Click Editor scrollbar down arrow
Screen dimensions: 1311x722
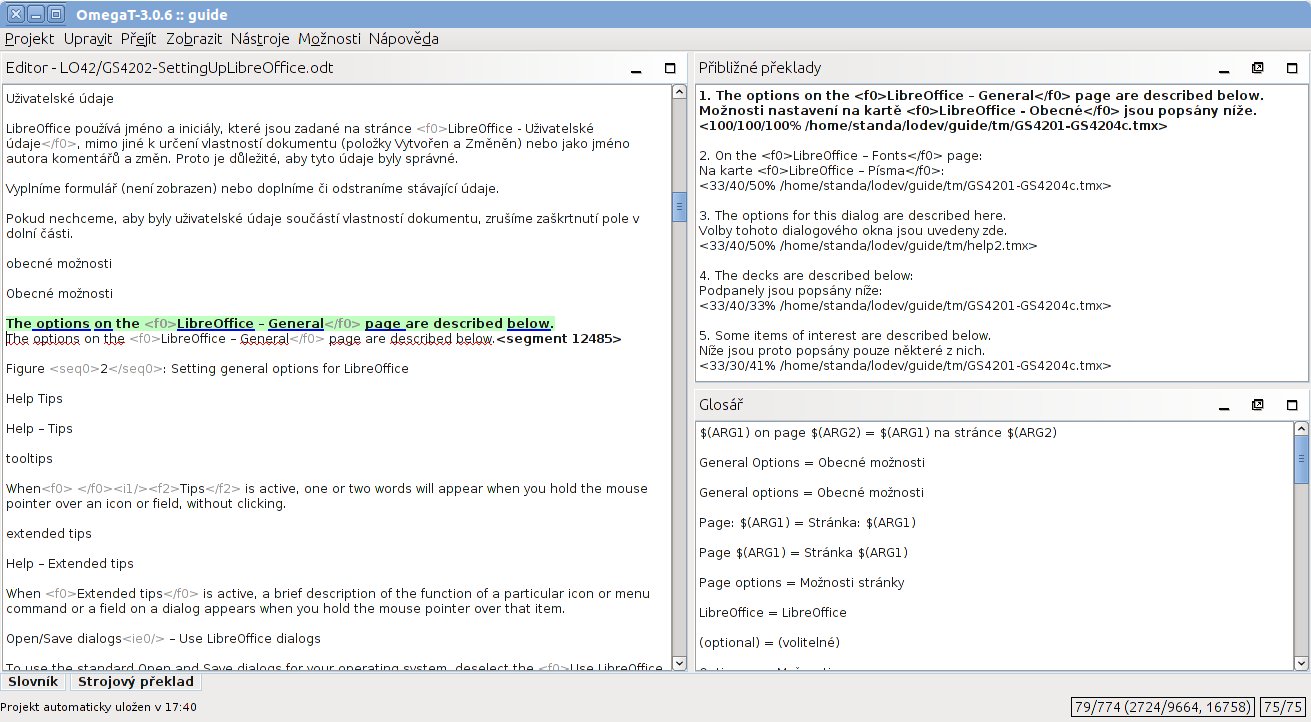[x=679, y=662]
